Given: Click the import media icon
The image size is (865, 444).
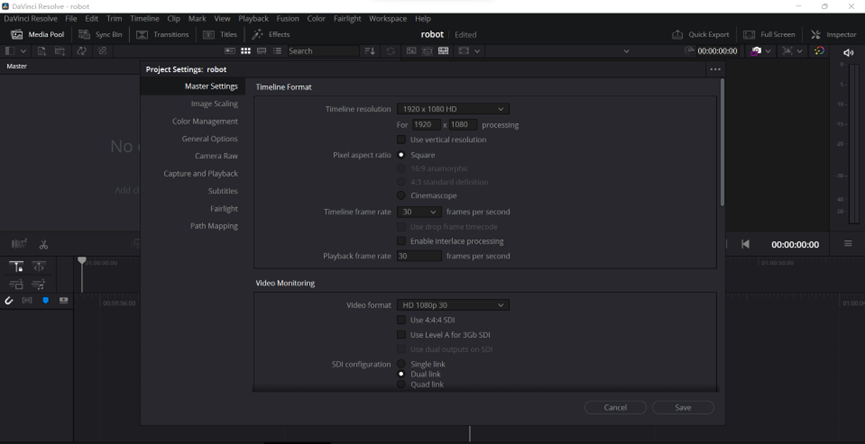Looking at the screenshot, I should tap(41, 51).
